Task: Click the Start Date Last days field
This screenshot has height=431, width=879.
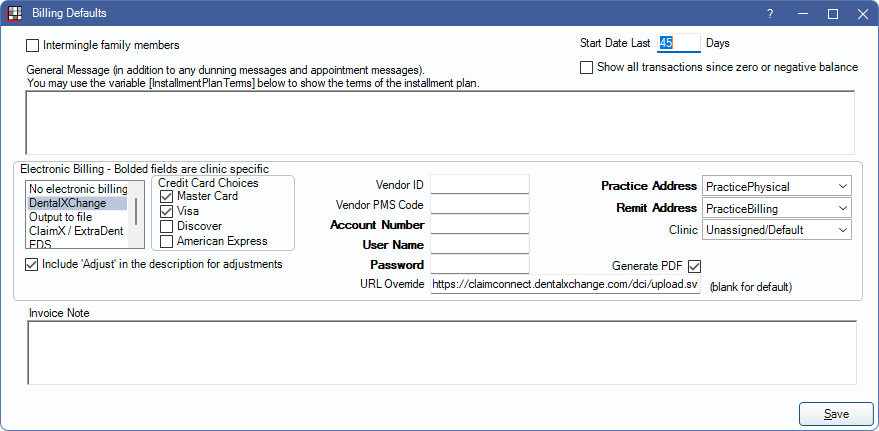Action: click(x=678, y=43)
